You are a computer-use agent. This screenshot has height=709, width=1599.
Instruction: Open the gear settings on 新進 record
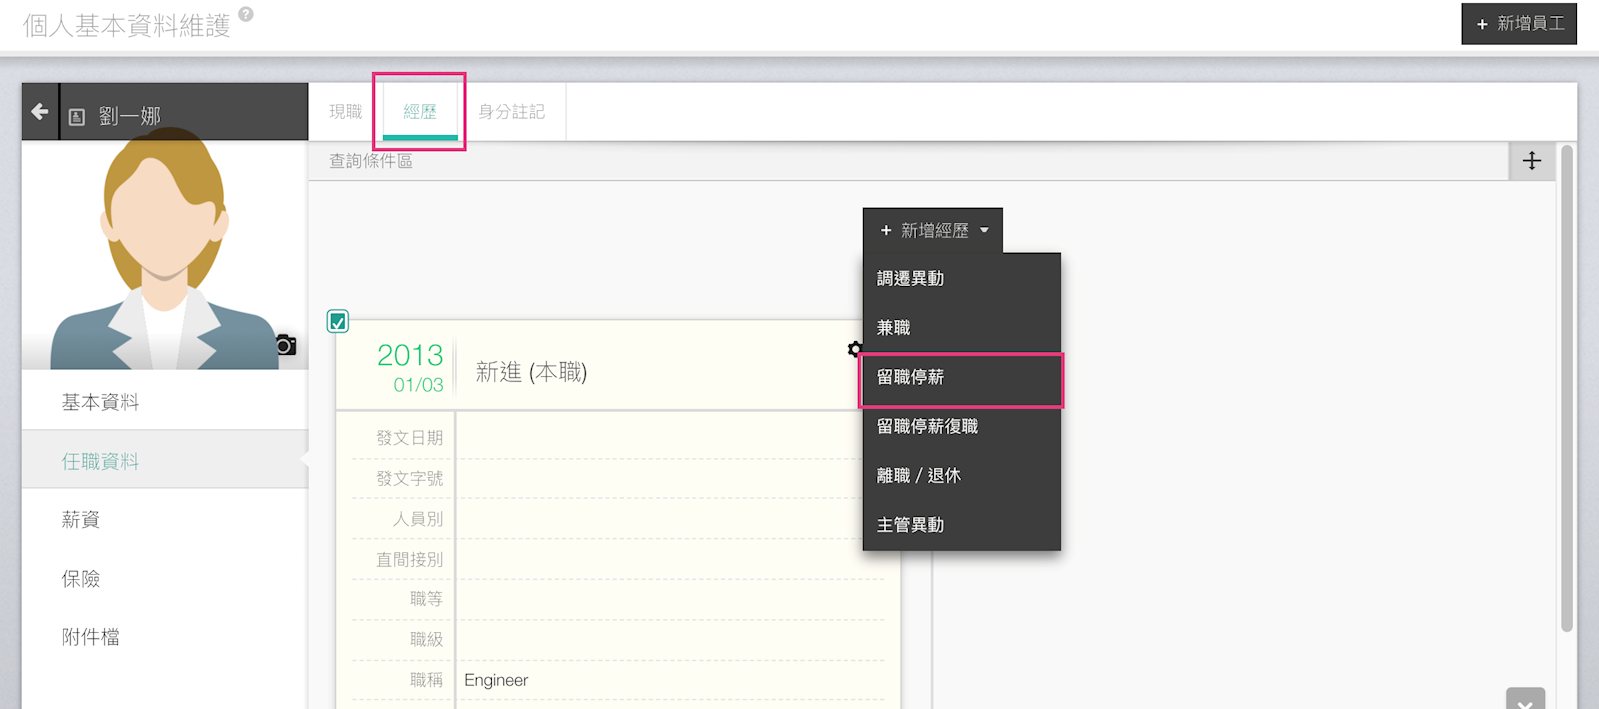[854, 349]
